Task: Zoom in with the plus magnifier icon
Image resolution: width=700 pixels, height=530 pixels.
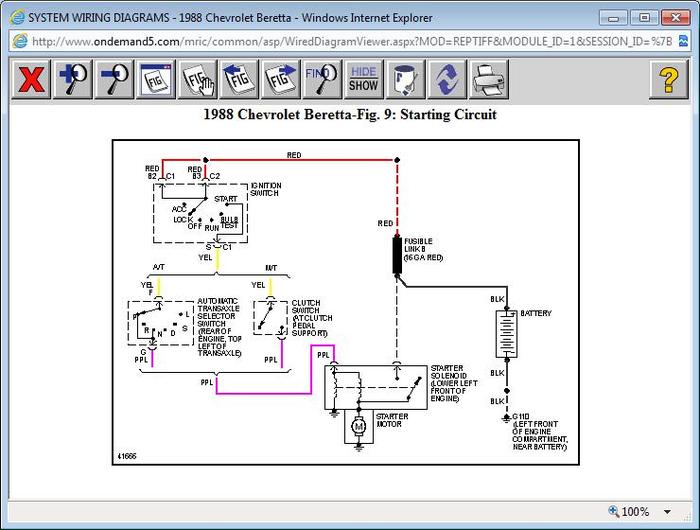Action: [x=73, y=79]
